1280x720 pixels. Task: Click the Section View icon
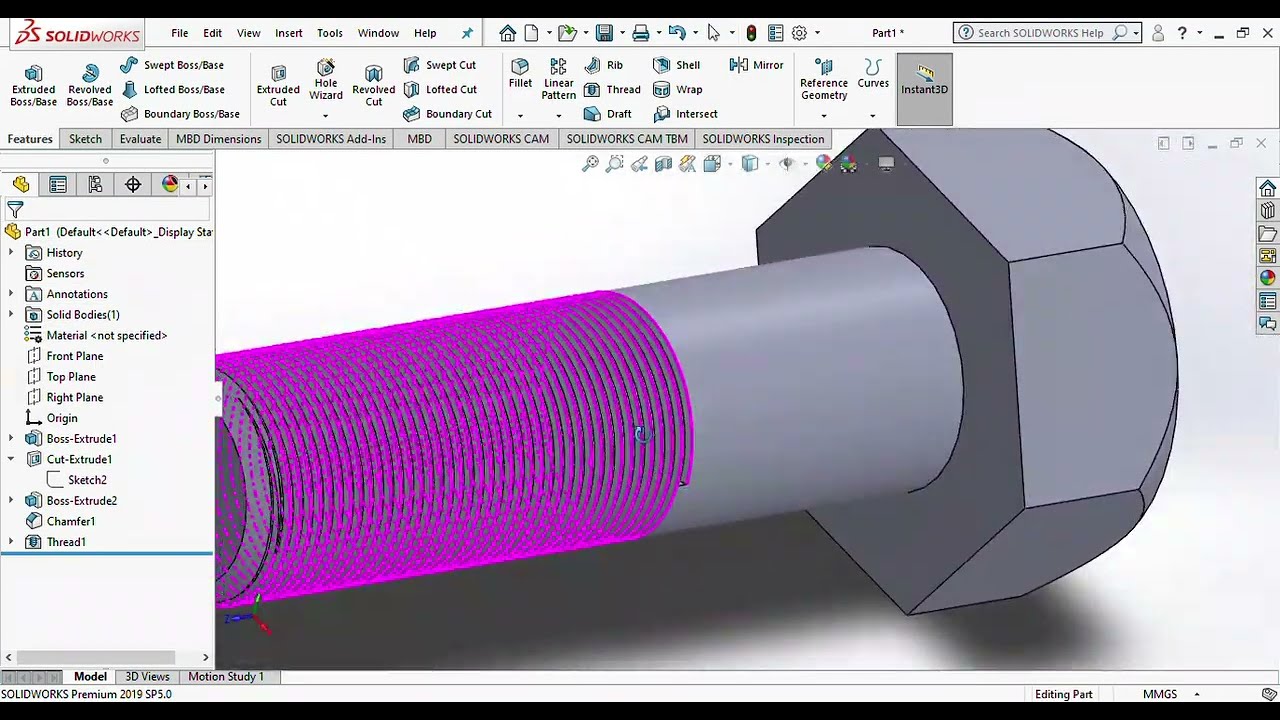point(663,164)
